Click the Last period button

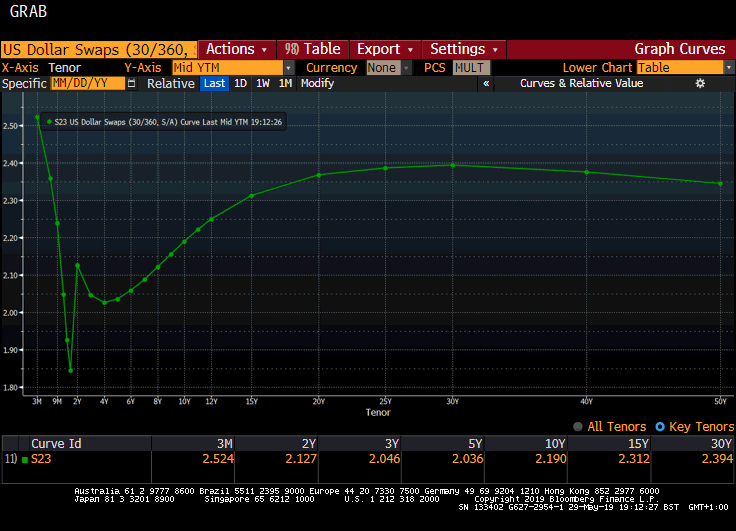point(214,84)
